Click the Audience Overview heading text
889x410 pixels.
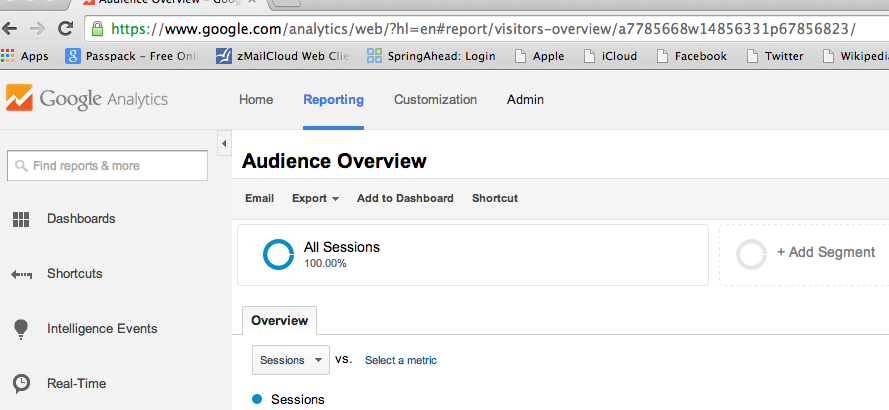334,161
